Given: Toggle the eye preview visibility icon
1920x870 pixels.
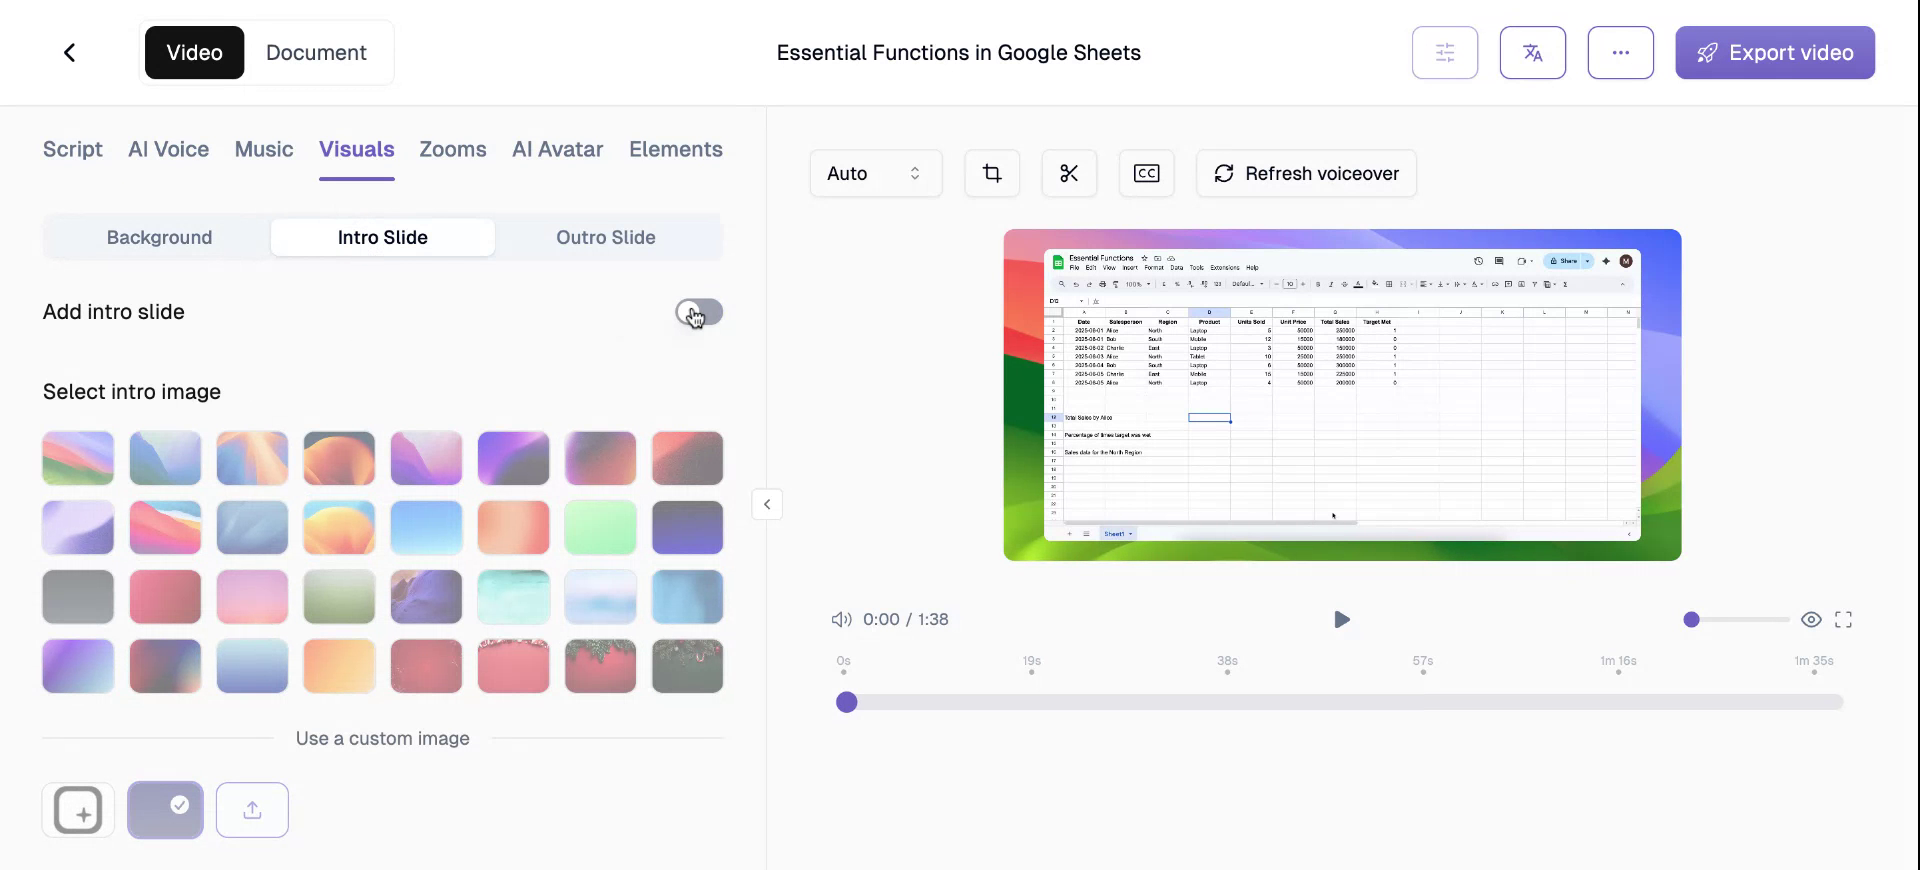Looking at the screenshot, I should click(x=1811, y=619).
